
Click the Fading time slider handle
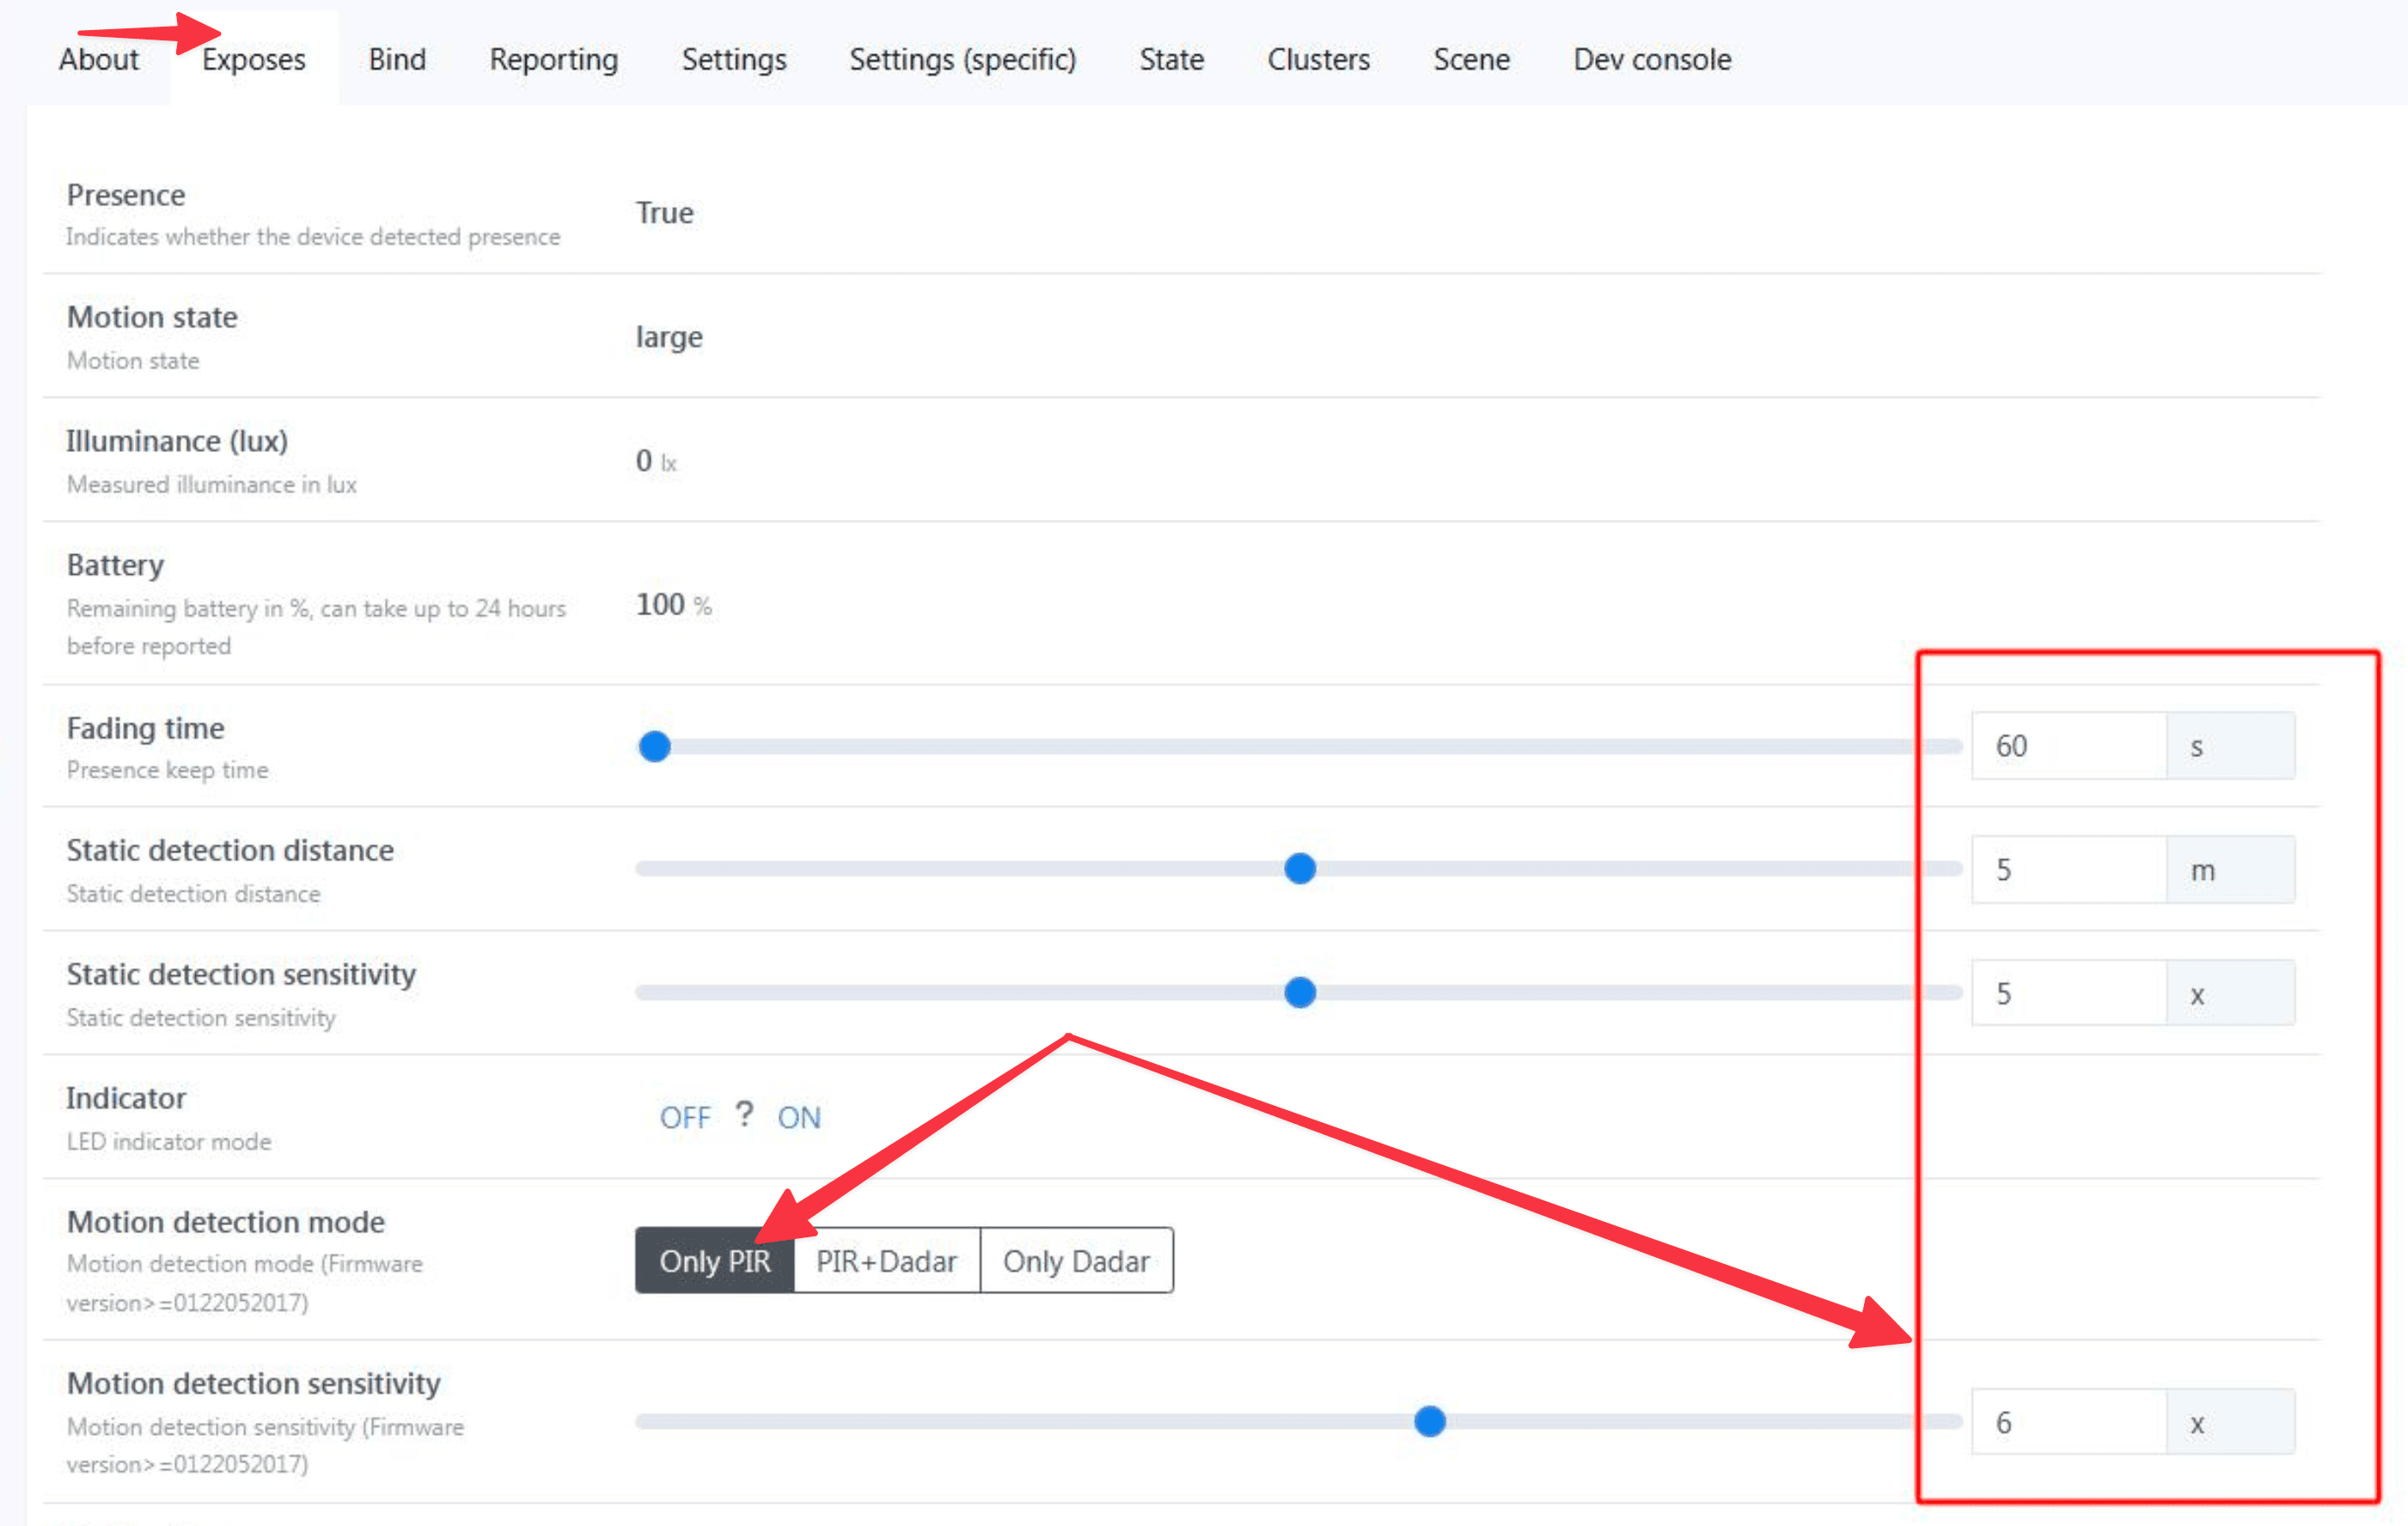click(x=654, y=746)
